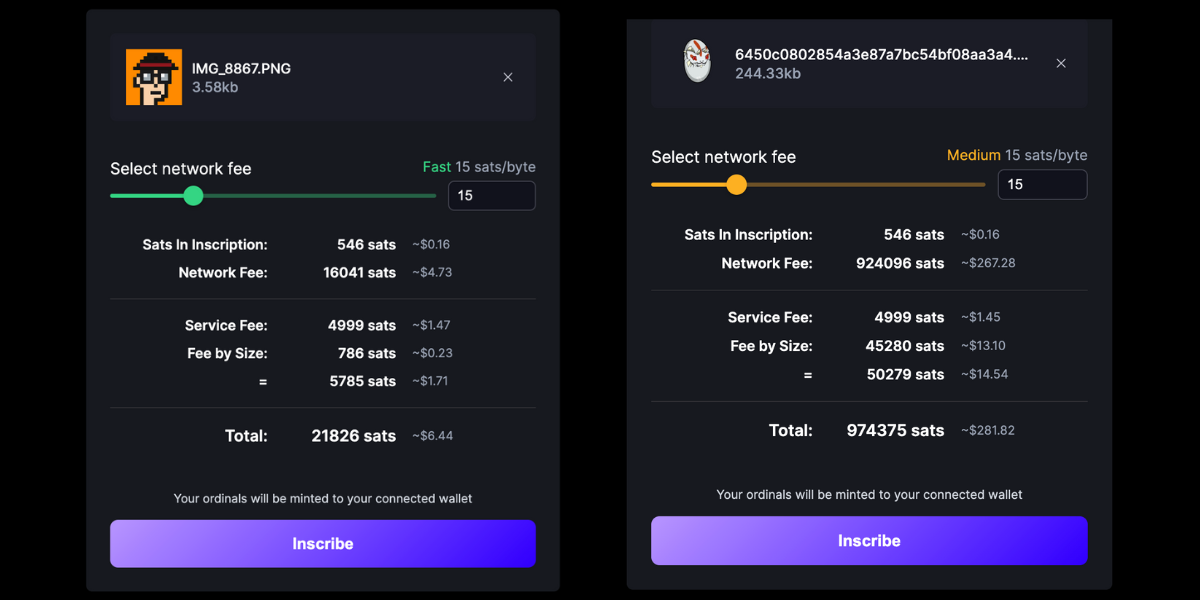
Task: Click the IMG_8867.PNG file name
Action: click(x=241, y=69)
